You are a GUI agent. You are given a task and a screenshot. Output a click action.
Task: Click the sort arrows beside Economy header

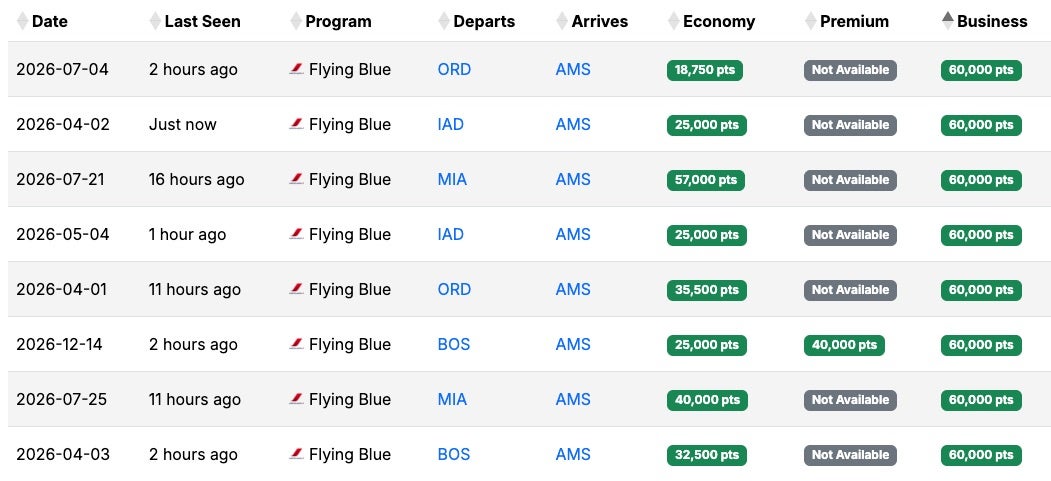(x=674, y=21)
